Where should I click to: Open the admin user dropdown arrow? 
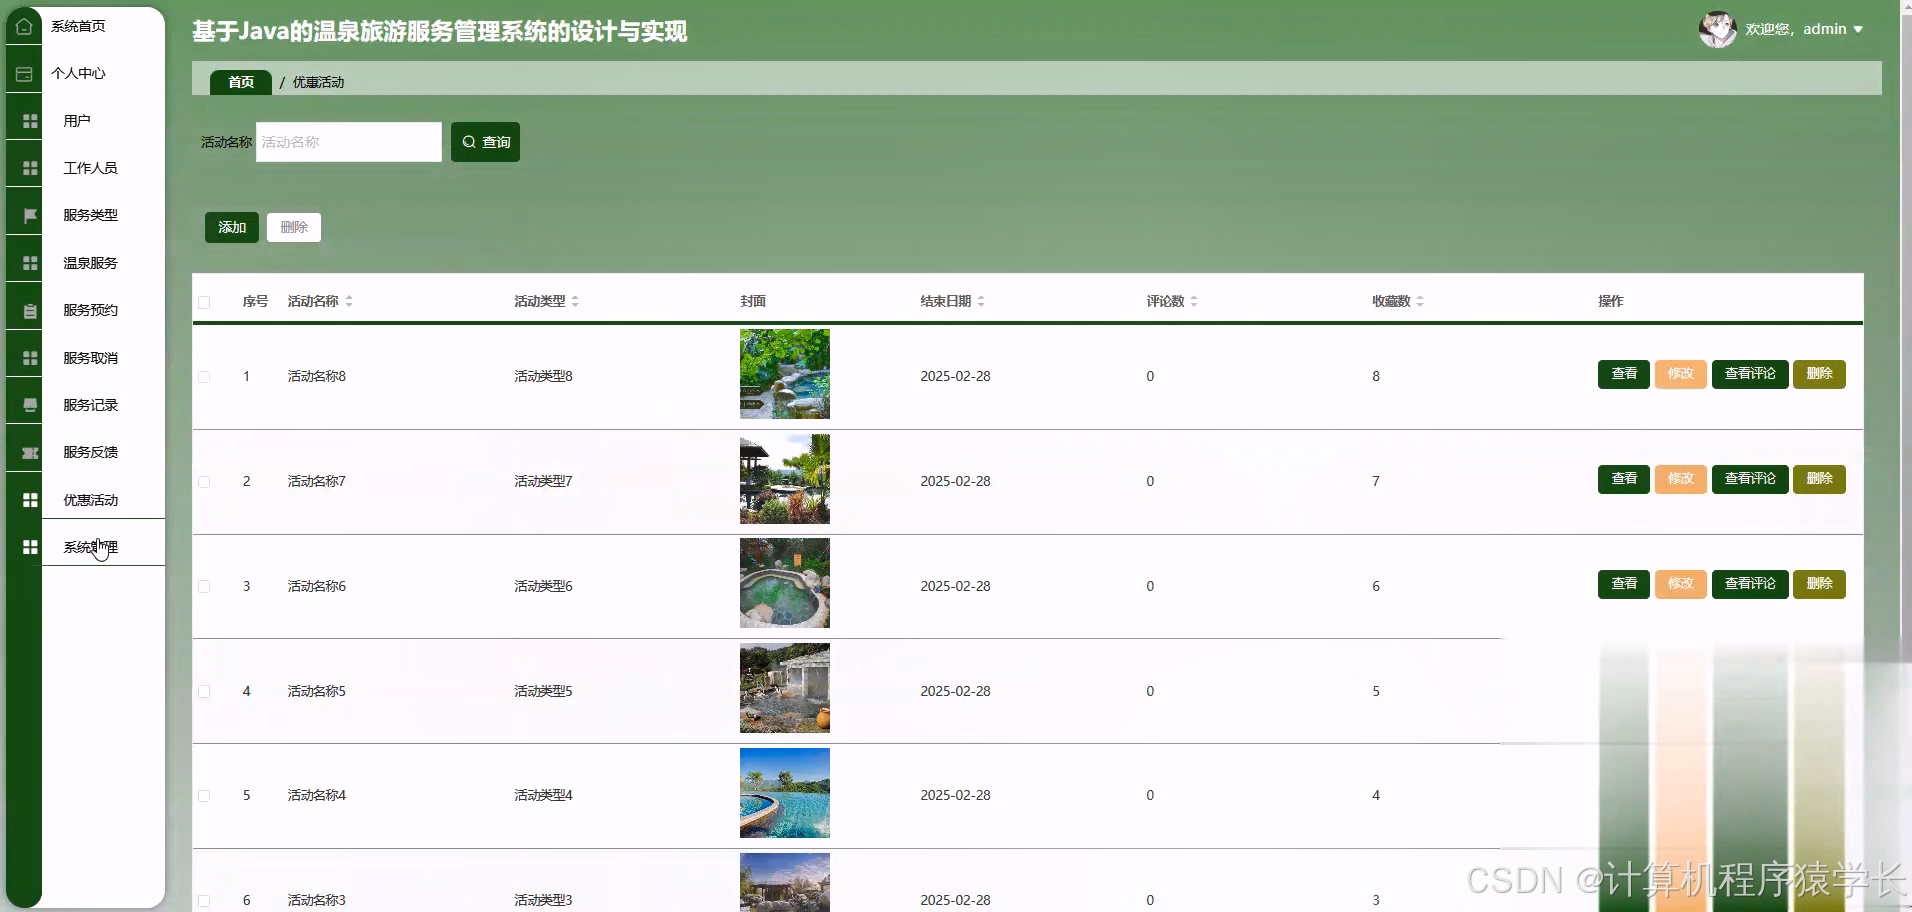pos(1858,29)
